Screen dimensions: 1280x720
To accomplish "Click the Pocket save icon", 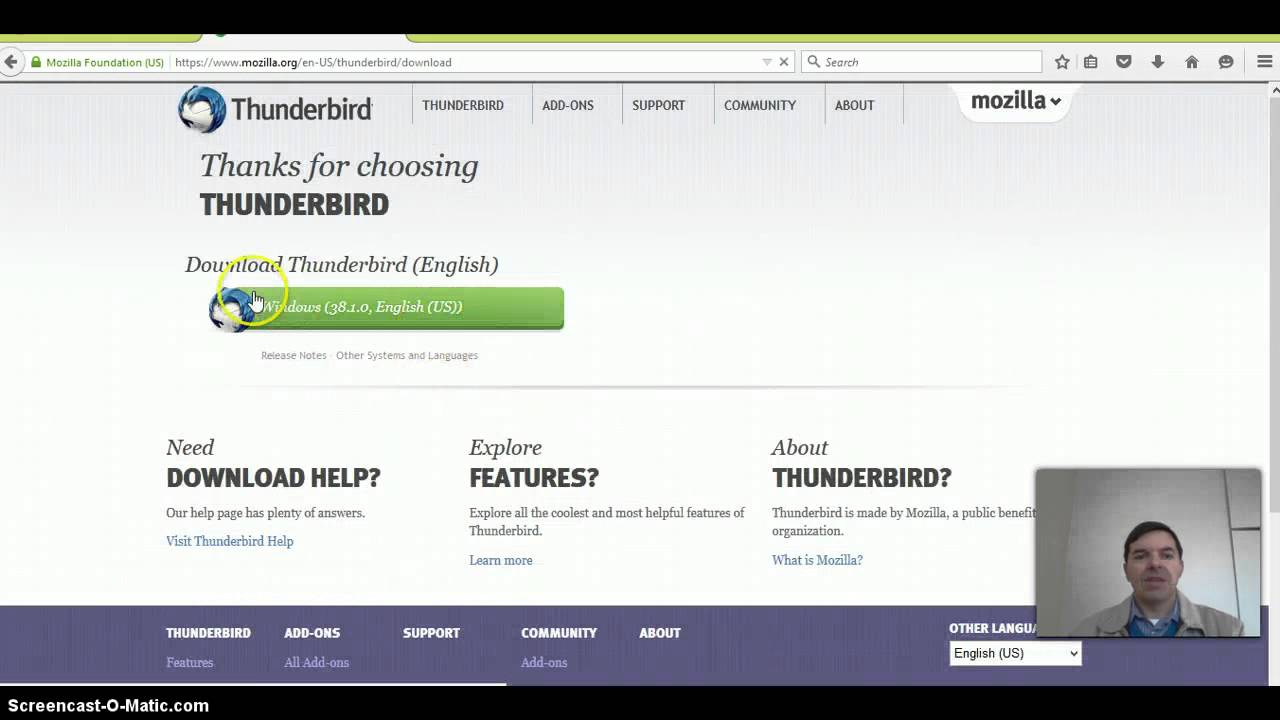I will click(1124, 62).
